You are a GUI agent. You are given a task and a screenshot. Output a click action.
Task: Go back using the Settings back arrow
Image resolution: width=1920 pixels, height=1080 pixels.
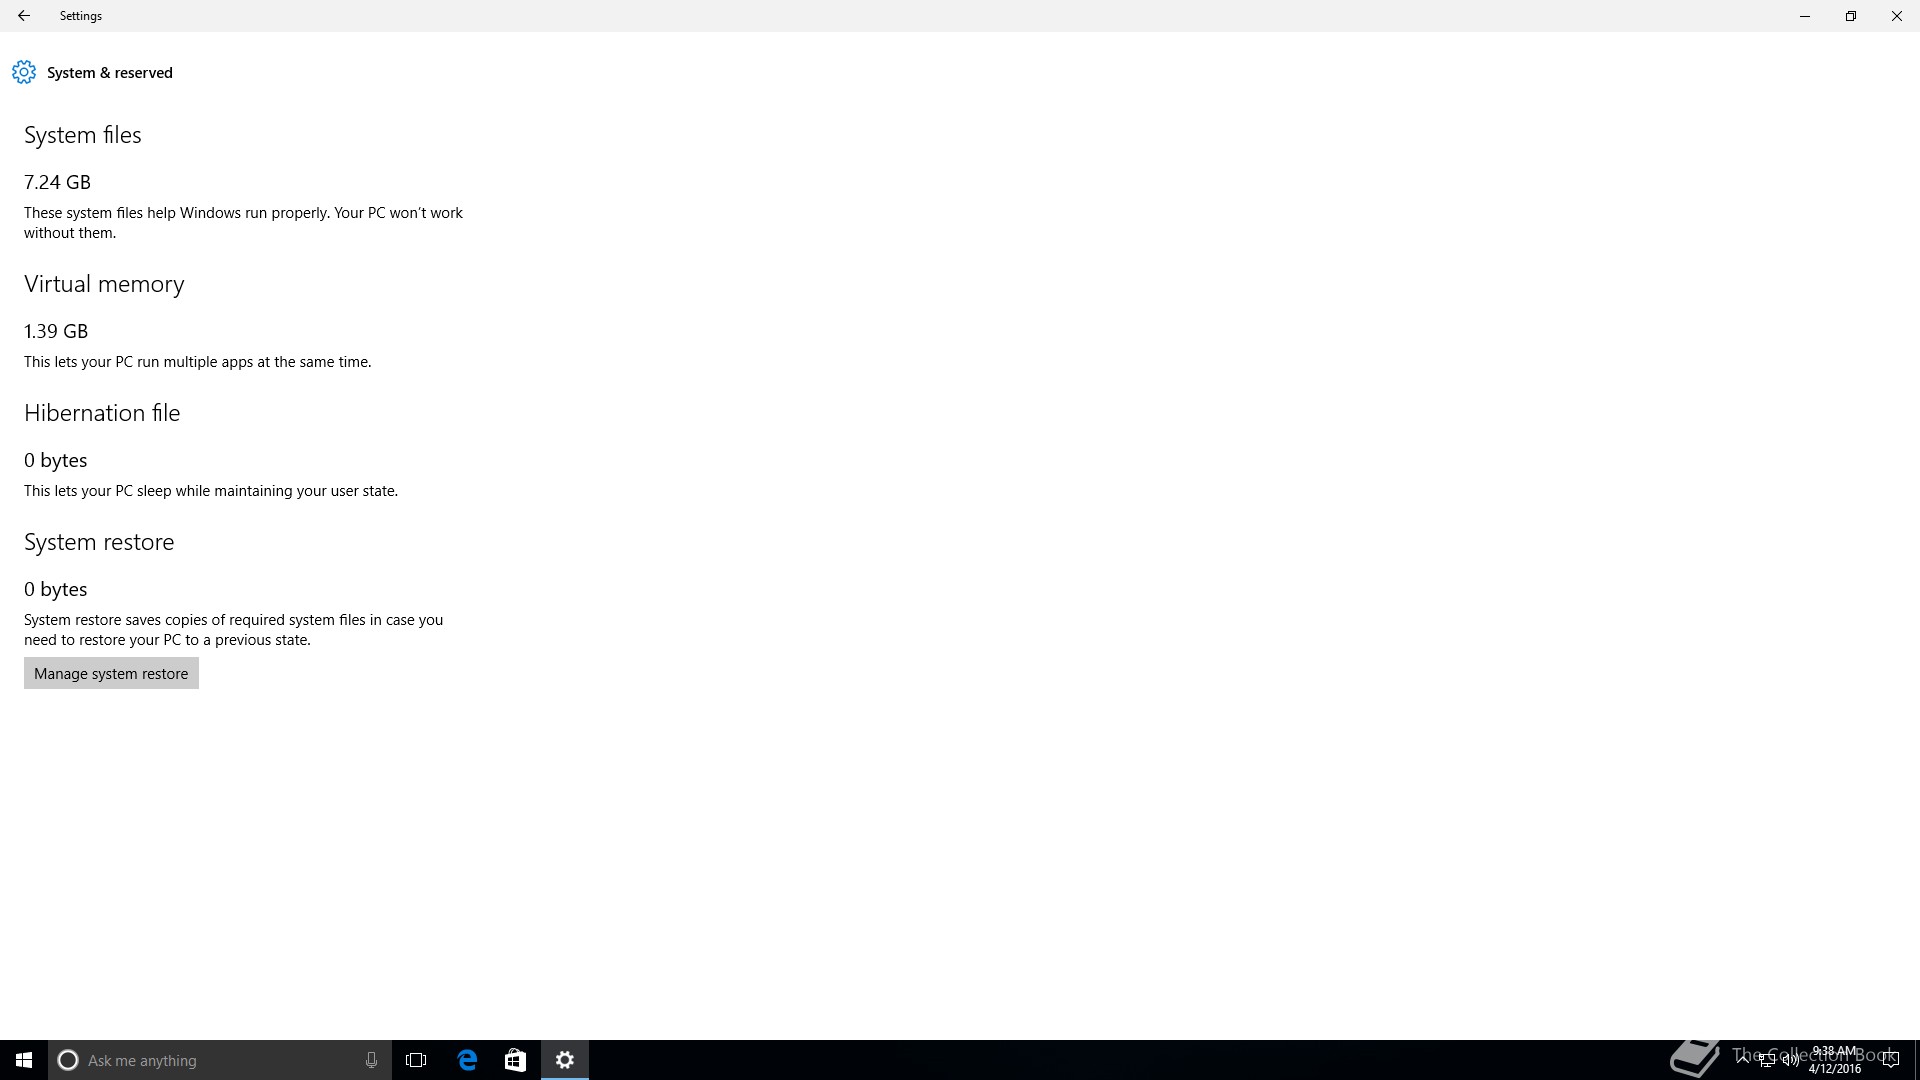23,16
